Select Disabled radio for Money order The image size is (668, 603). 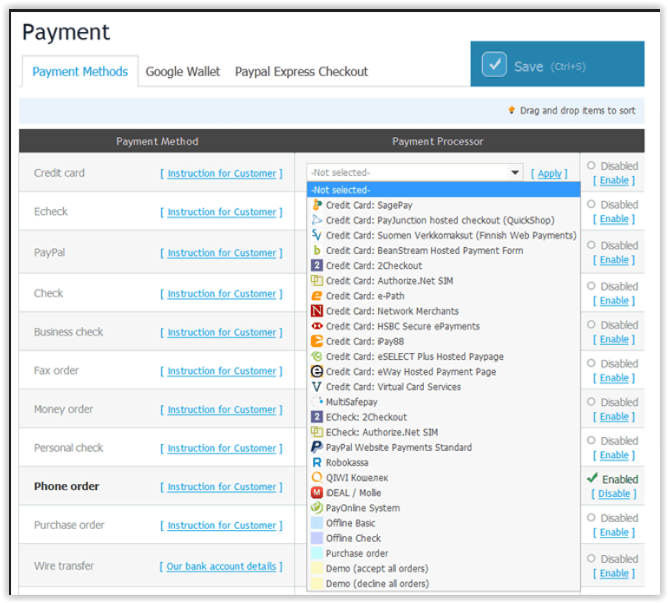coord(591,401)
